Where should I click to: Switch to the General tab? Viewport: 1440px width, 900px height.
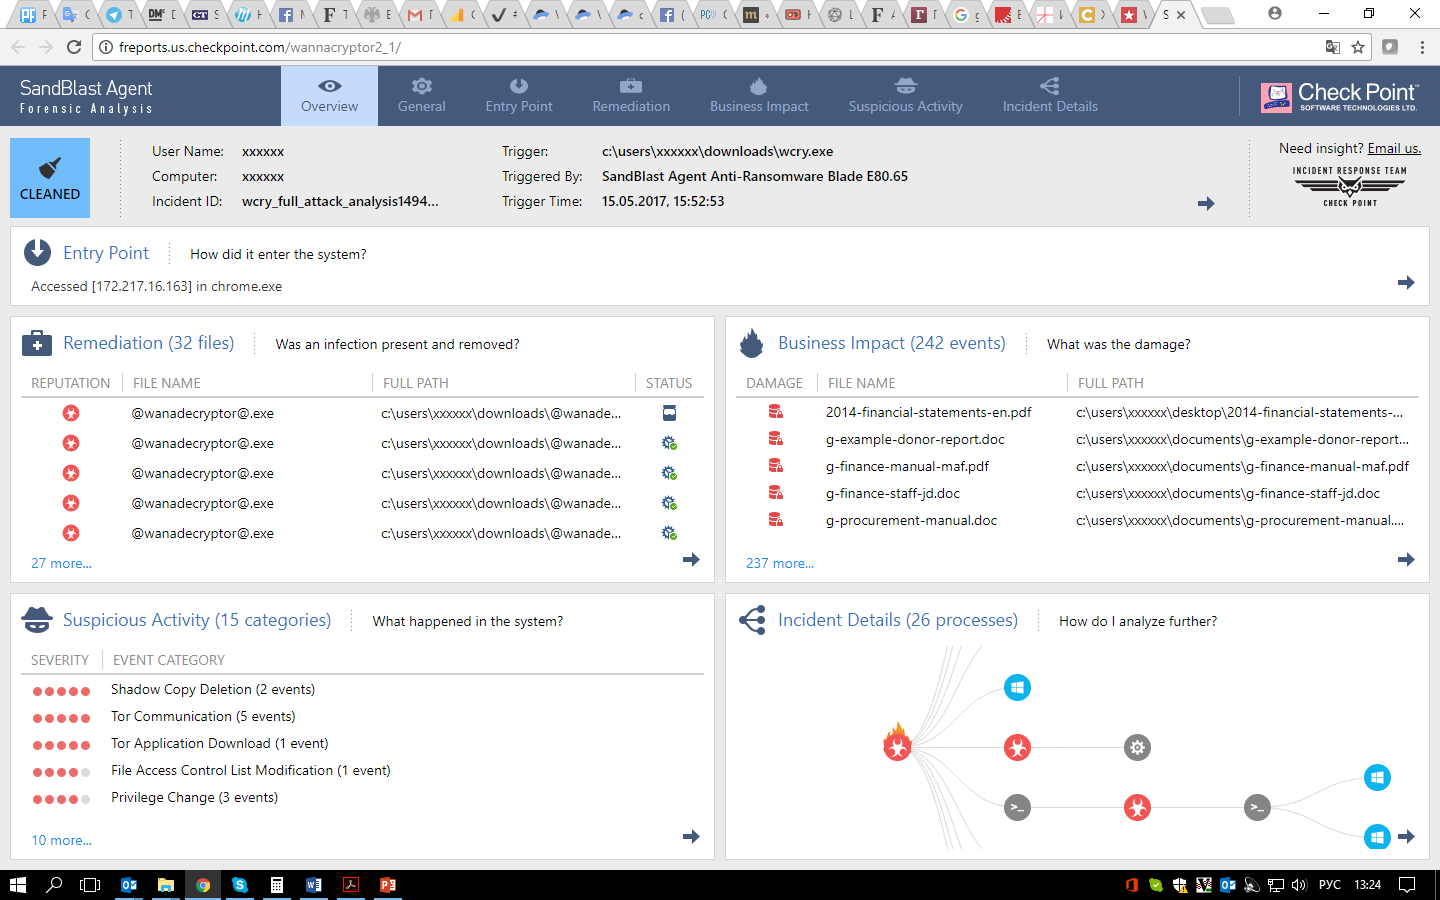coord(421,96)
